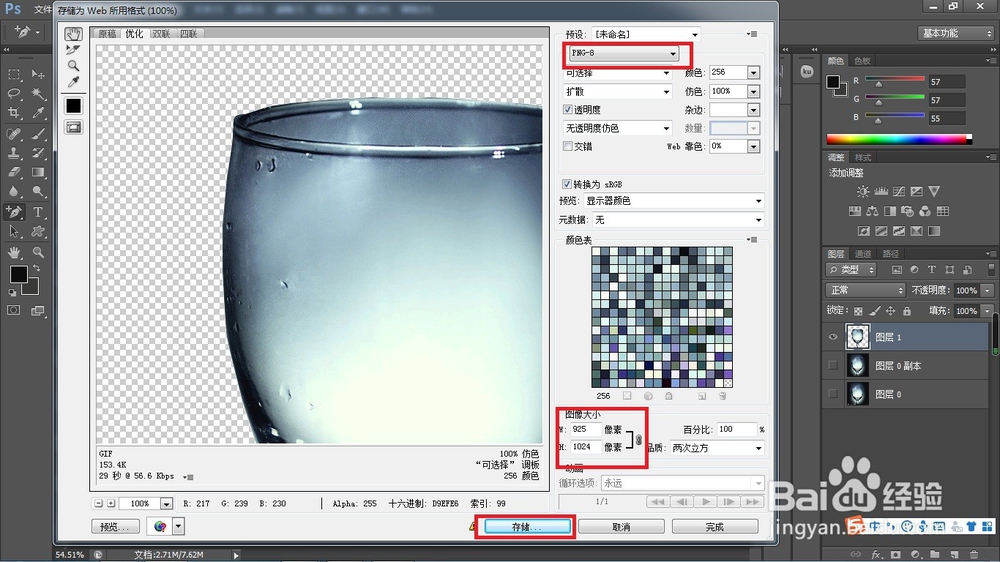Show 图层 0 via its visibility box
The width and height of the screenshot is (1000, 562).
[832, 394]
